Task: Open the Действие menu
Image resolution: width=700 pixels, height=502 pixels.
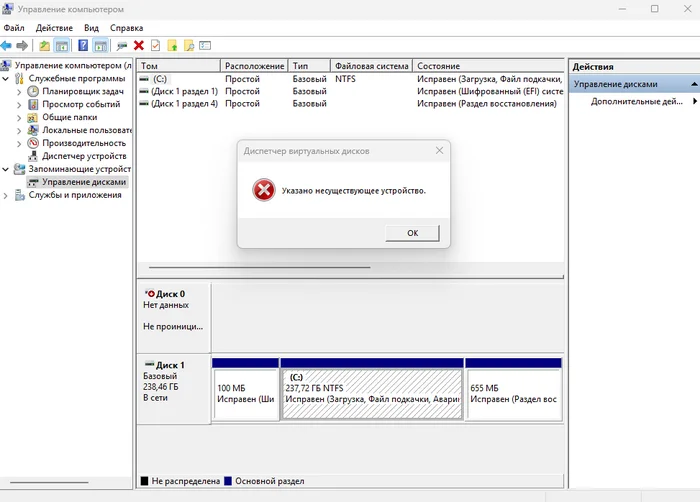Action: [54, 28]
